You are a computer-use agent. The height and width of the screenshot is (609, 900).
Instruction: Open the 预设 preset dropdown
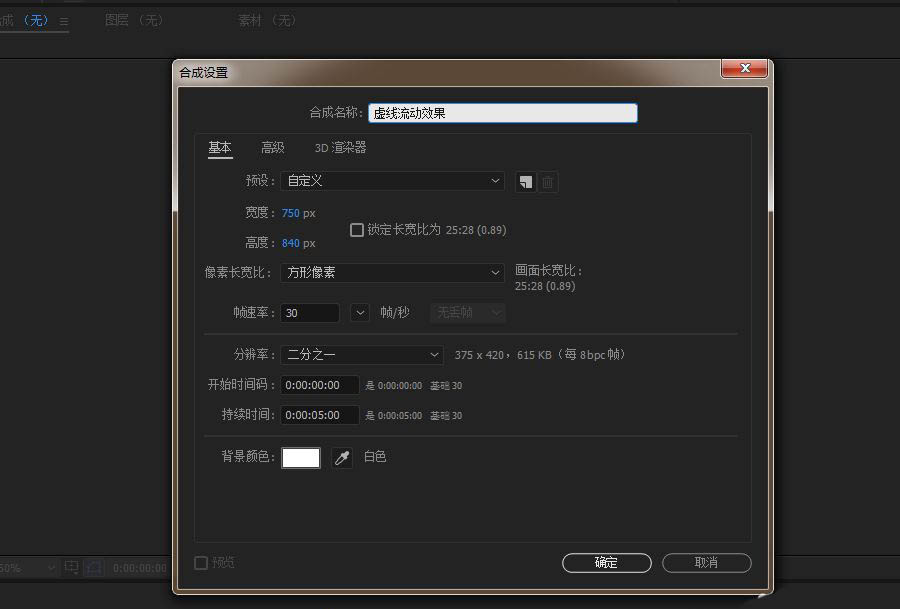394,182
